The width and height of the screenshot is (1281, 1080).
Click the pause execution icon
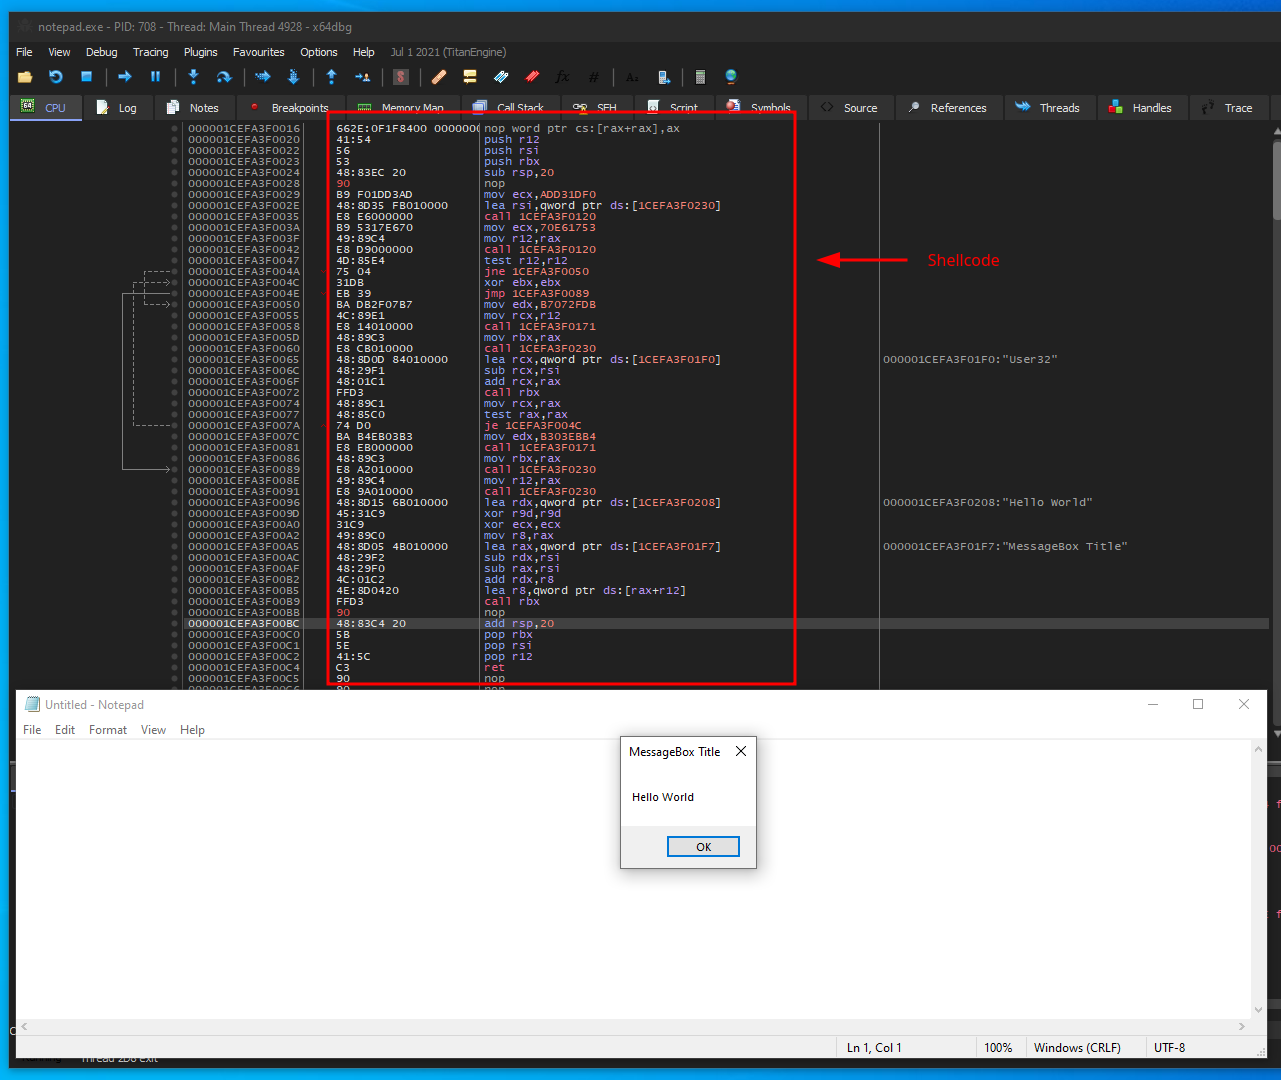155,77
